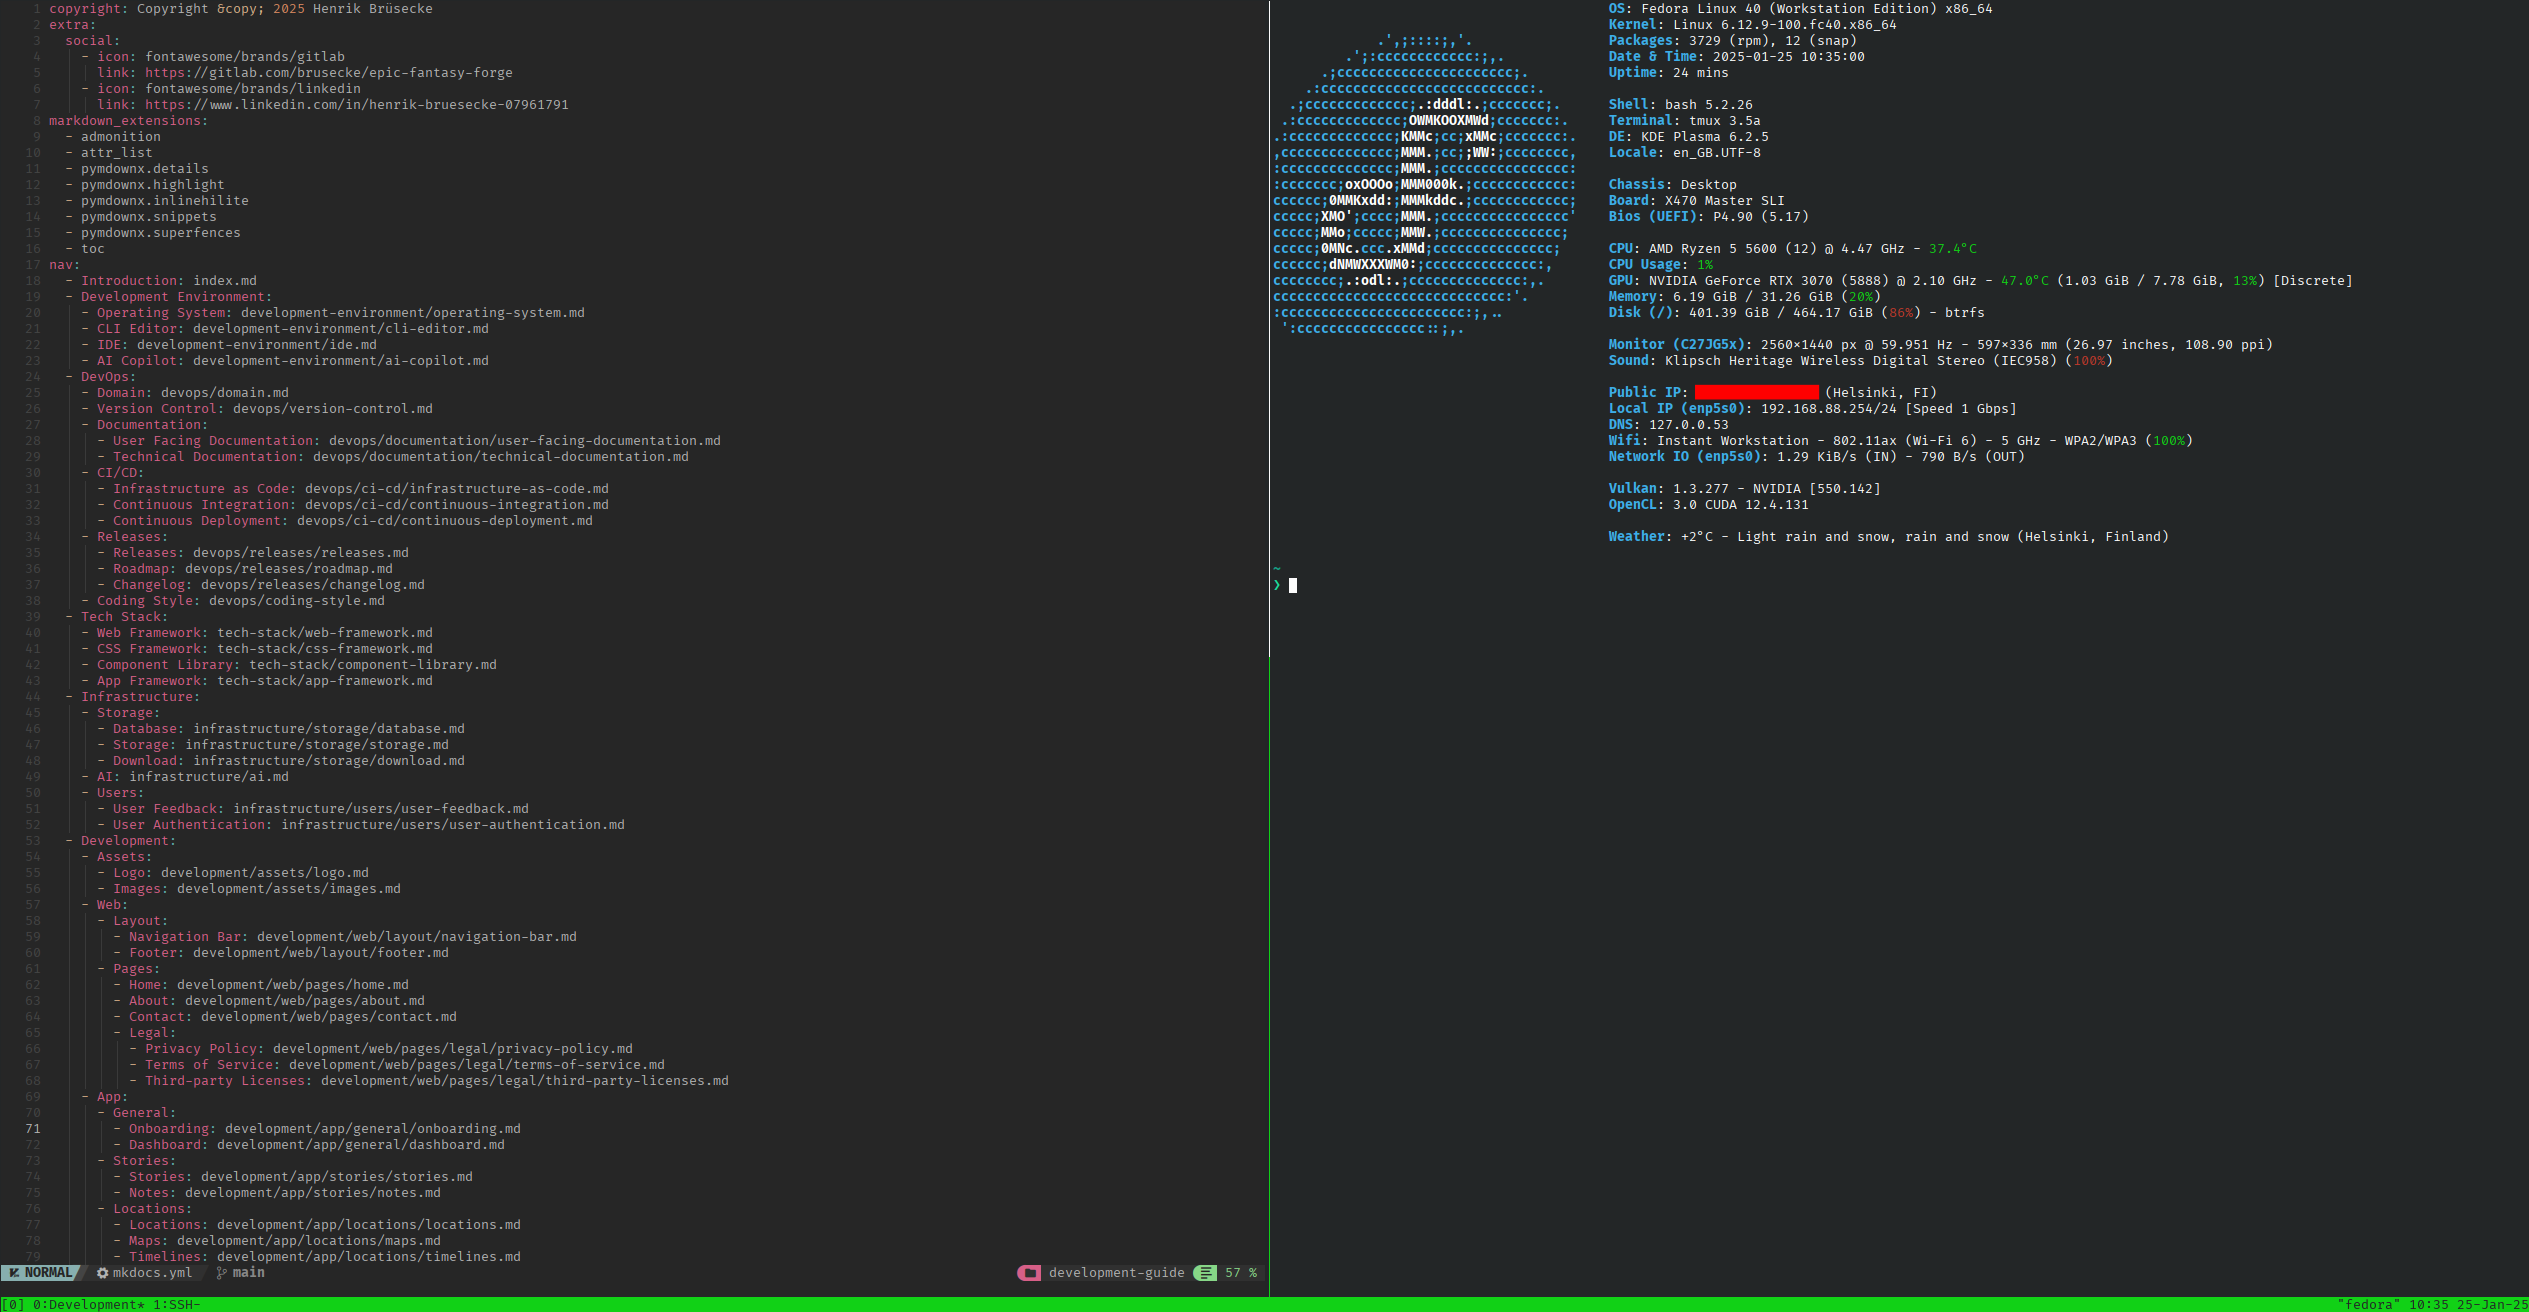Click the gear icon beside mkdocs.yml
2529x1312 pixels.
point(102,1273)
